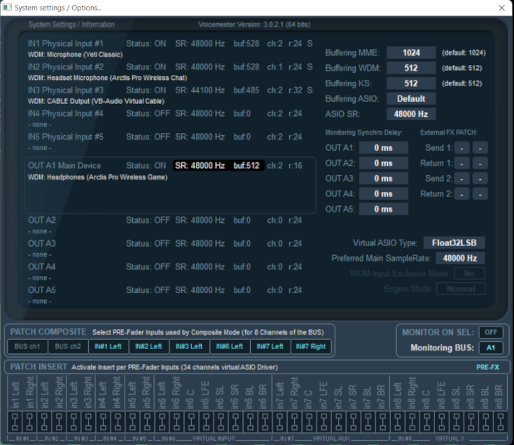Toggle MONITOR ON SEL off button
The image size is (514, 445).
click(x=491, y=332)
